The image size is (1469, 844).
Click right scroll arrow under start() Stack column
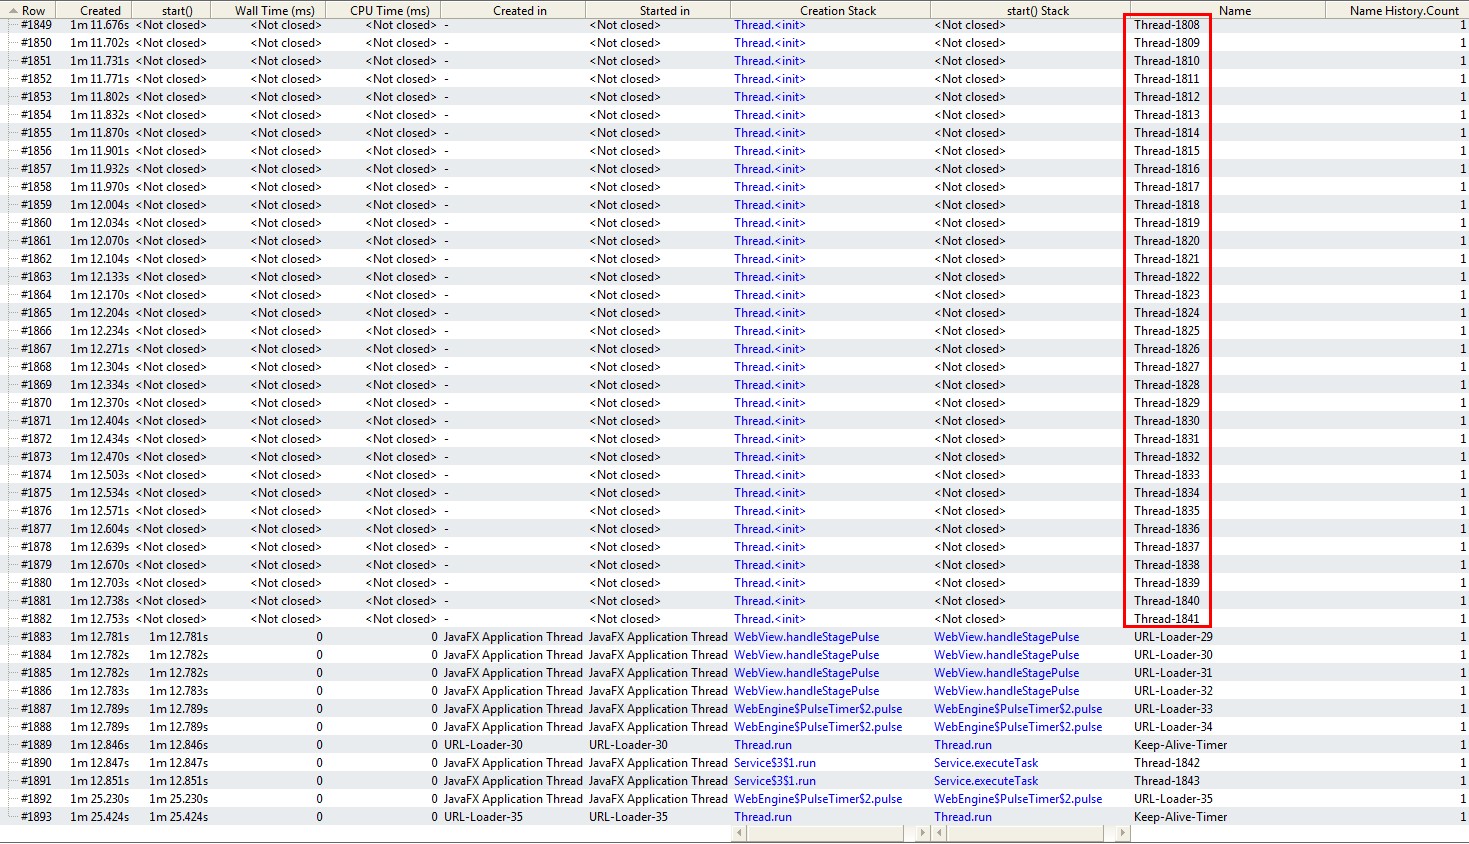click(1122, 833)
